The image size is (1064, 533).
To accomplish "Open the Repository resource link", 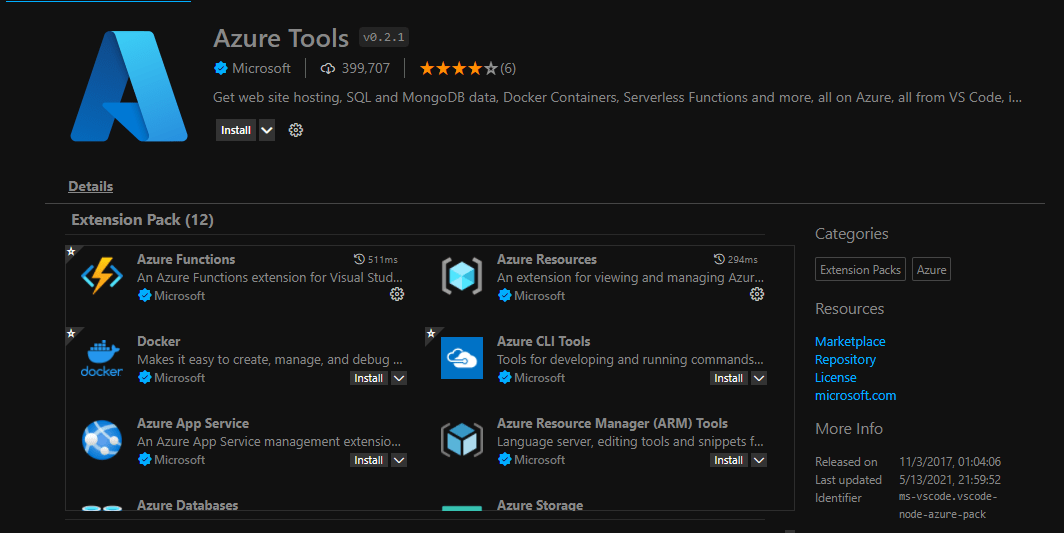I will (846, 360).
